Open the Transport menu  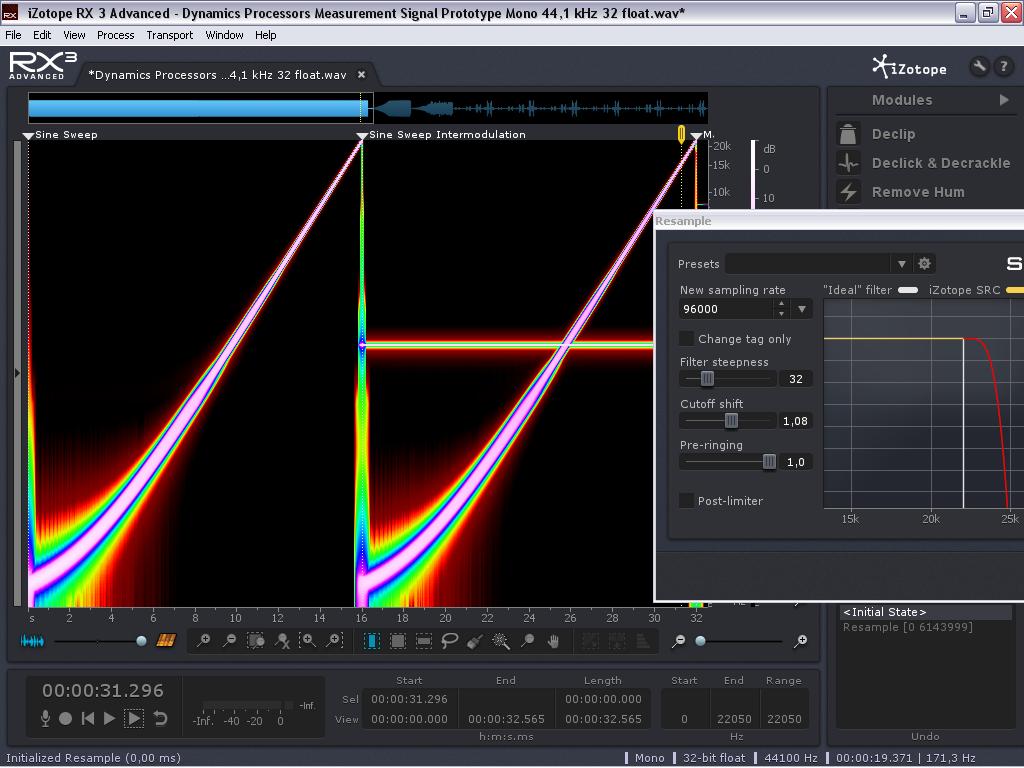pyautogui.click(x=169, y=35)
